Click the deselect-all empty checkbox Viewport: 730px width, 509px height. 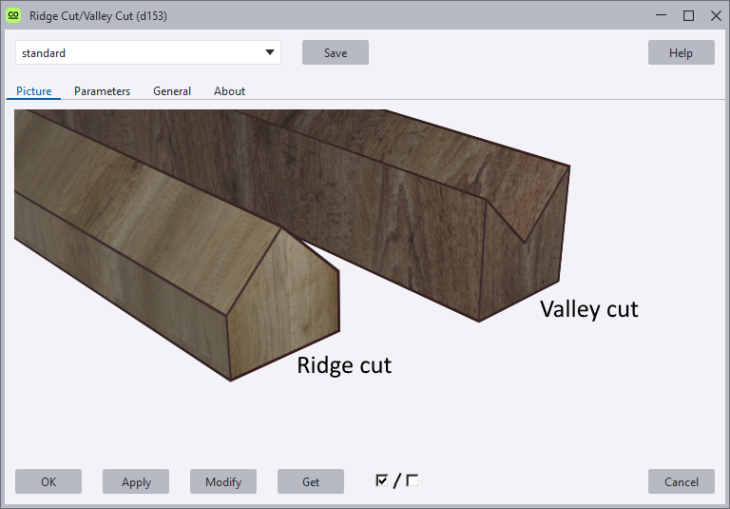click(x=412, y=480)
